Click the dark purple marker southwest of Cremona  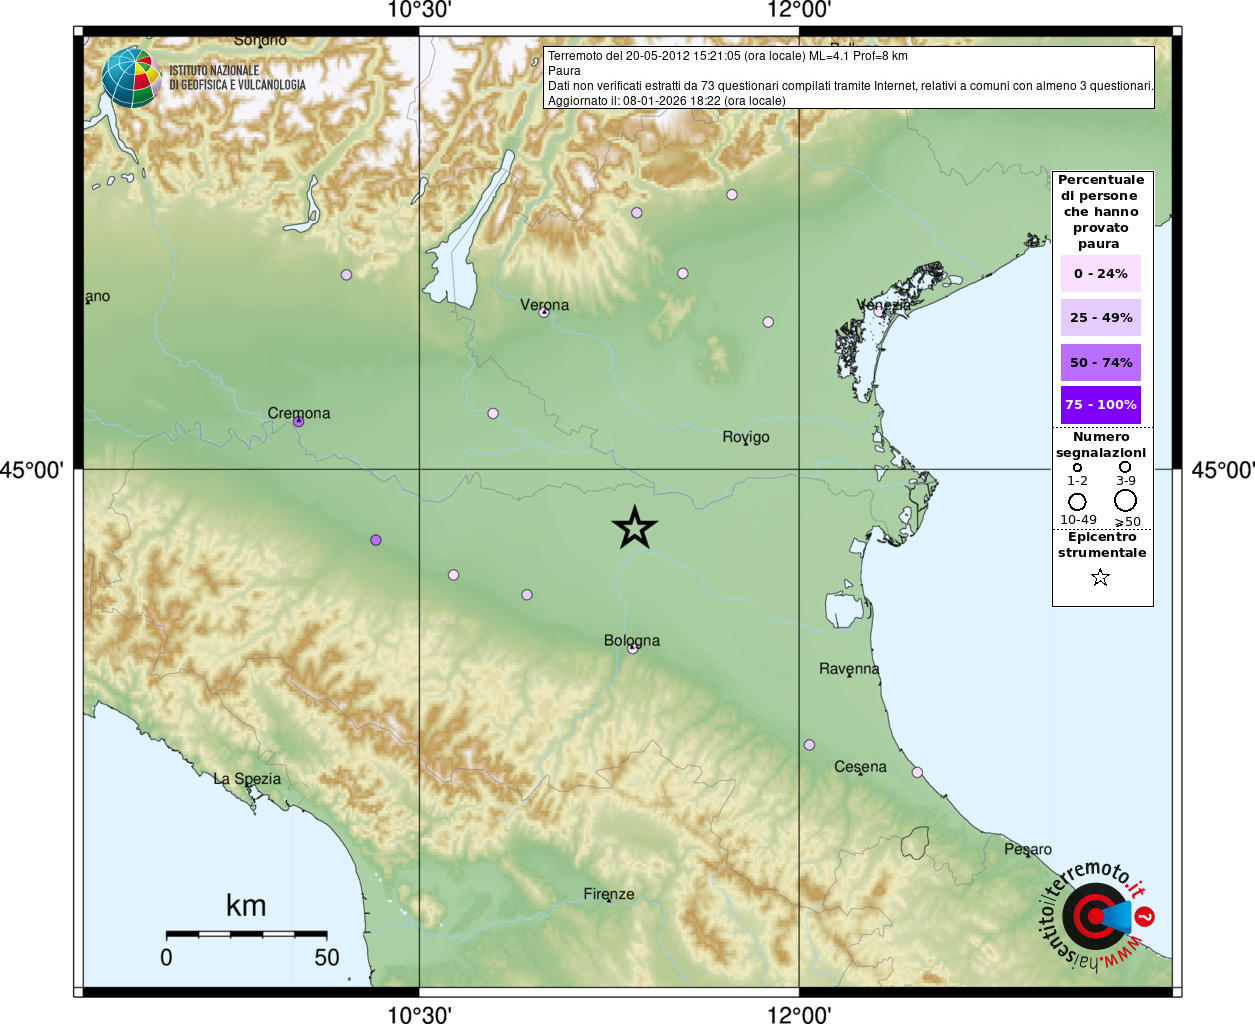click(376, 540)
